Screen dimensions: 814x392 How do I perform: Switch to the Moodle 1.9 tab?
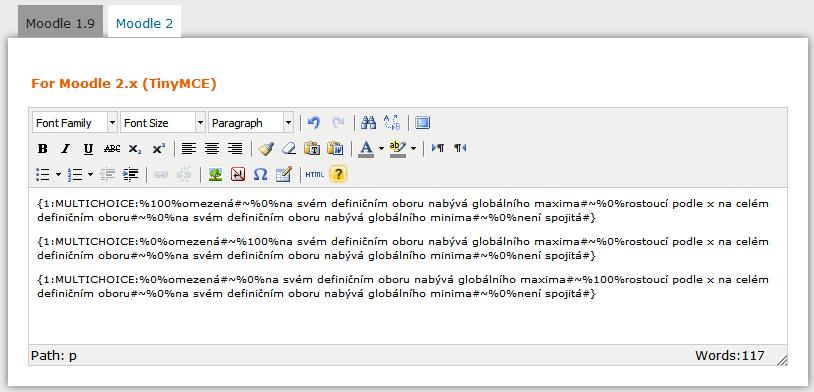pyautogui.click(x=60, y=23)
